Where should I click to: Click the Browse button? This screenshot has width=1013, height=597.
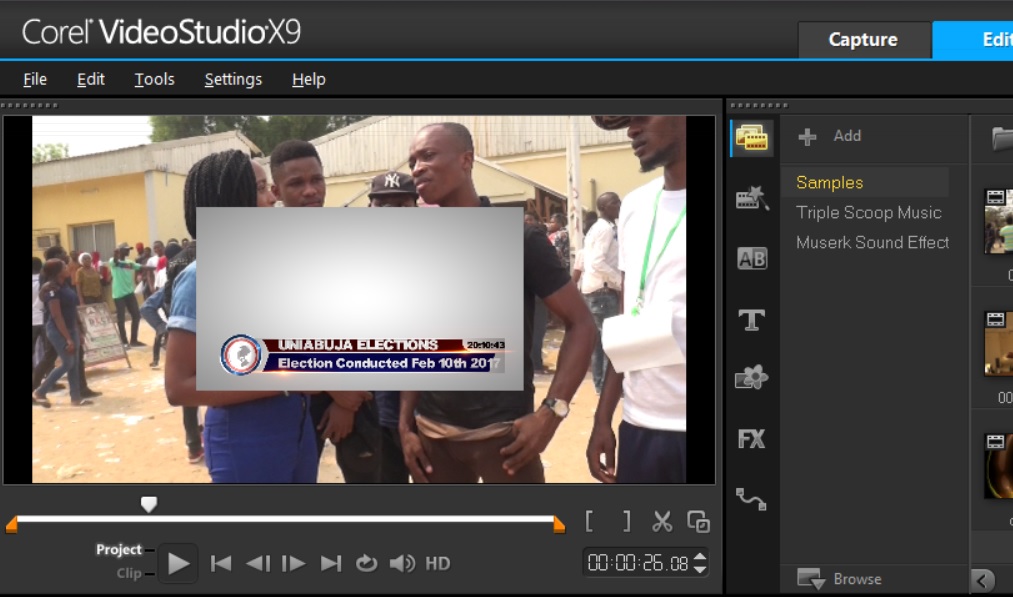tap(839, 579)
